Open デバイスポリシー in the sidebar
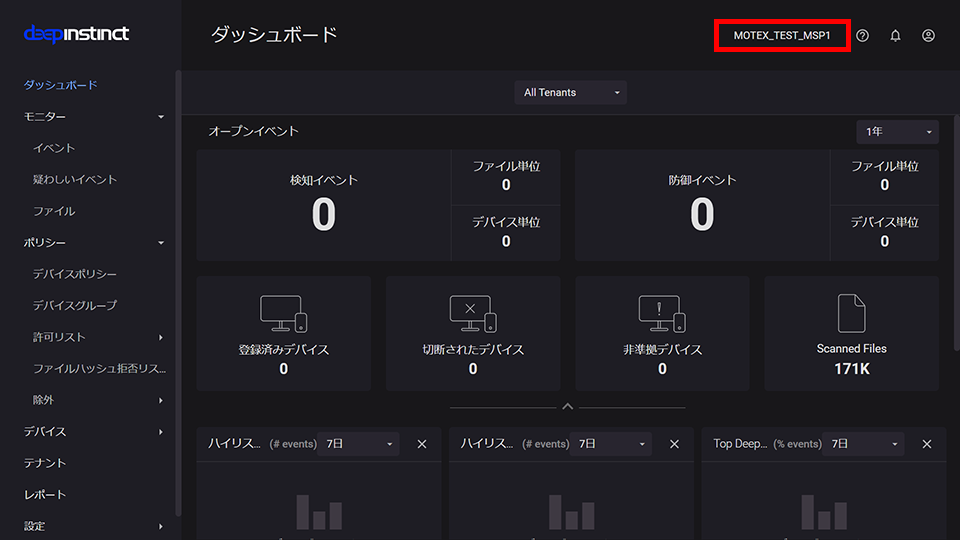Viewport: 960px width, 540px height. click(x=75, y=274)
